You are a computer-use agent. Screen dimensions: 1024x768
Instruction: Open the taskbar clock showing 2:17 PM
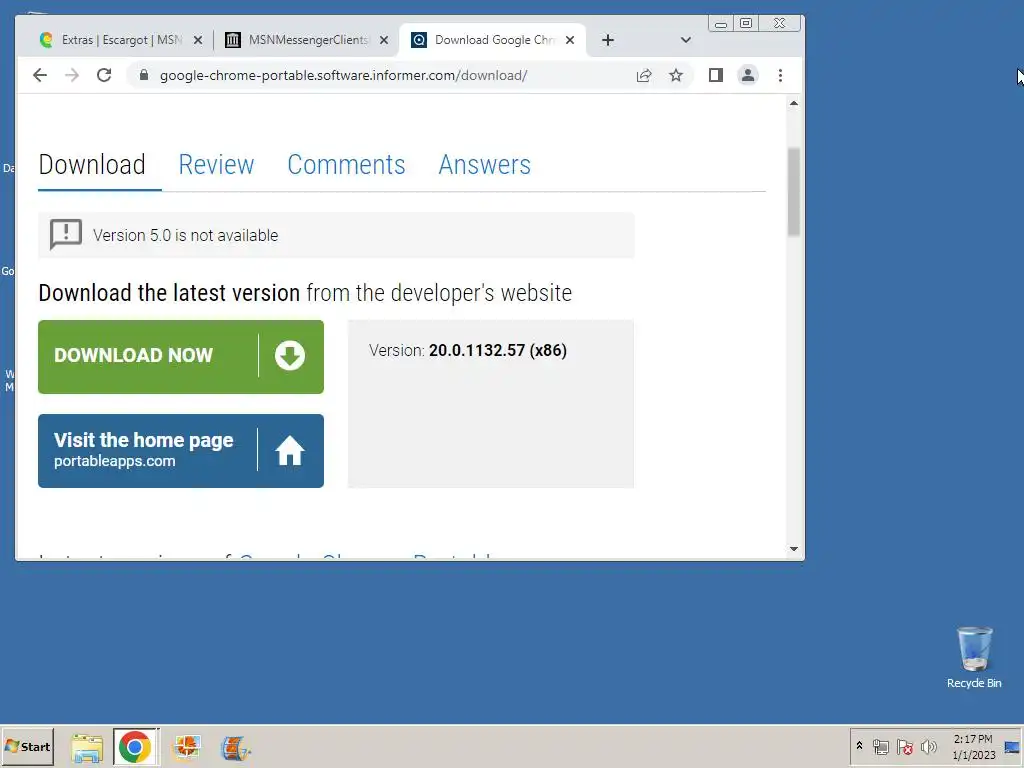(x=973, y=746)
